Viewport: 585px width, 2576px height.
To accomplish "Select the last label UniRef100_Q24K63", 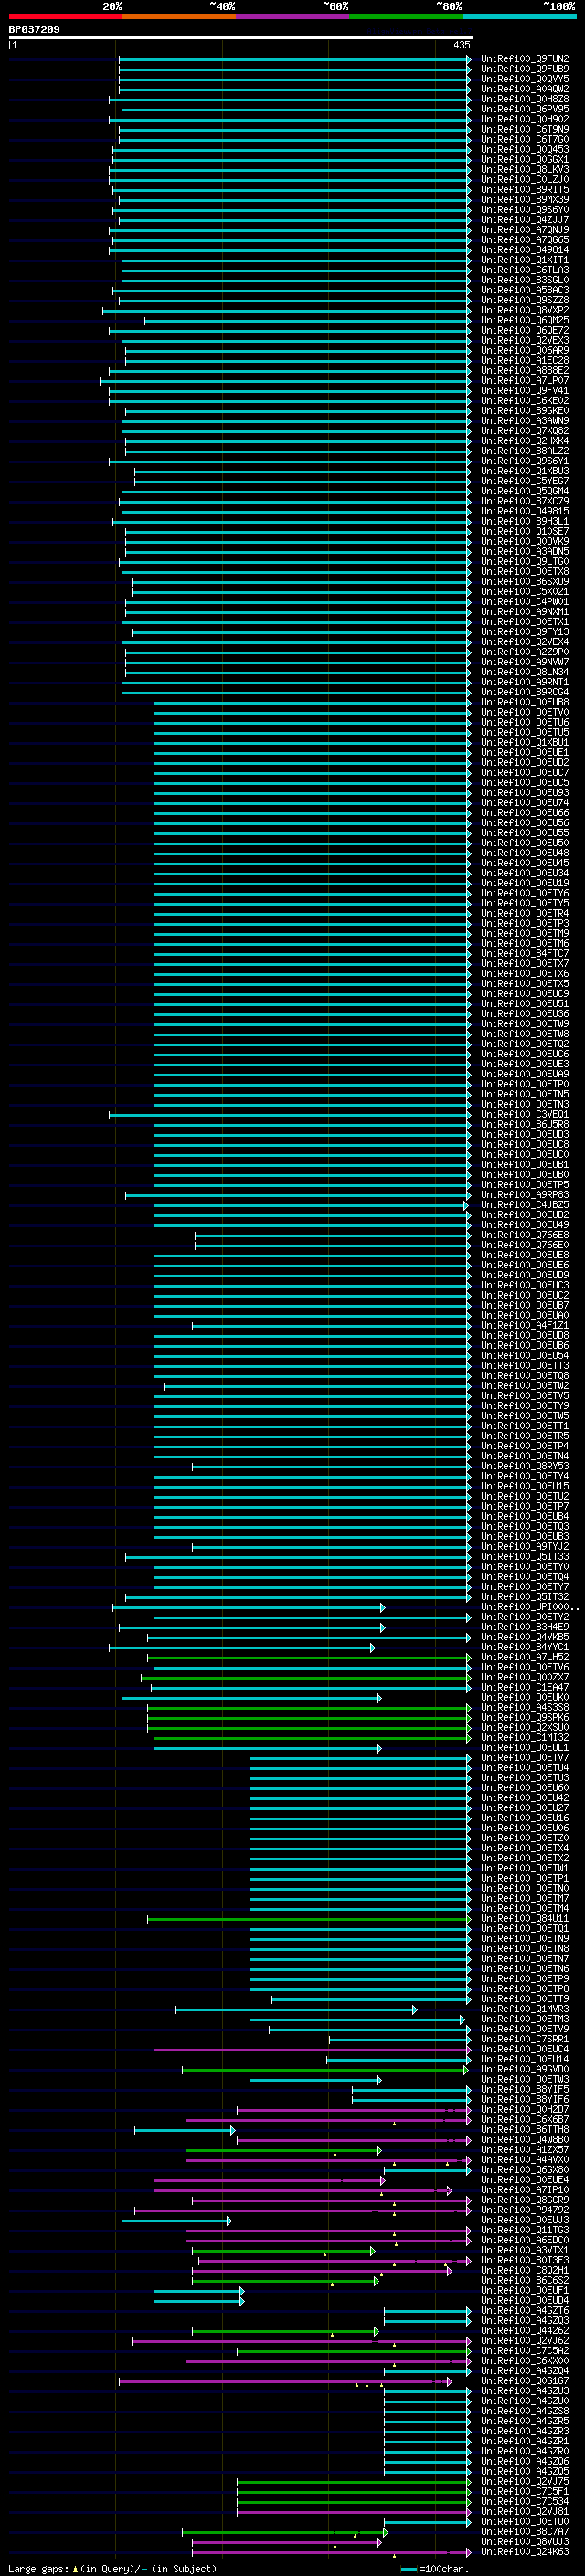I will point(525,2551).
